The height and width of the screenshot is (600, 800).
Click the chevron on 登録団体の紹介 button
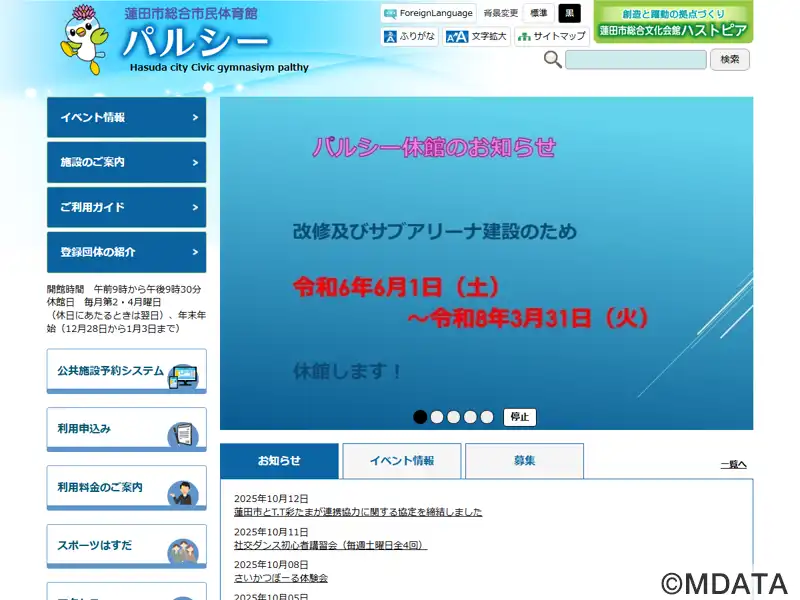coord(195,252)
